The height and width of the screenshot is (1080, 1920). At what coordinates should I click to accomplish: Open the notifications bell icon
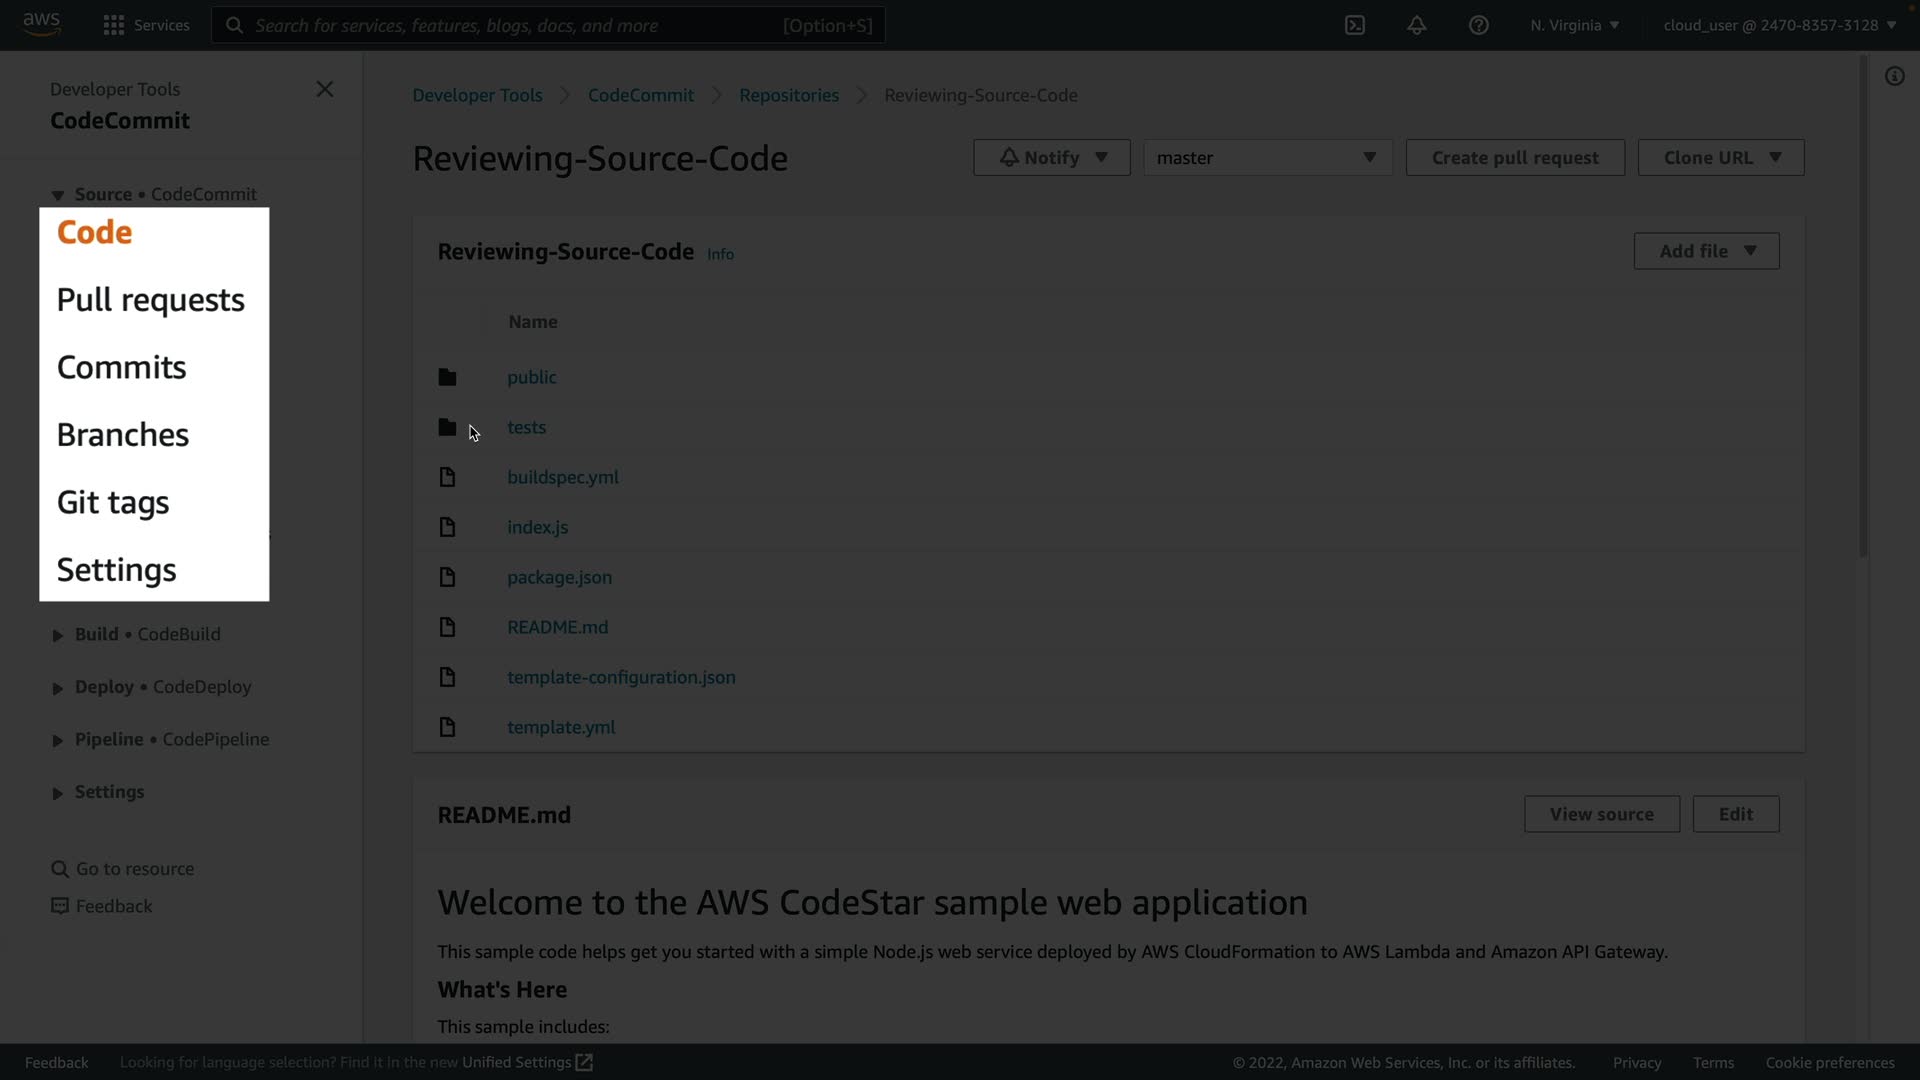[x=1417, y=25]
